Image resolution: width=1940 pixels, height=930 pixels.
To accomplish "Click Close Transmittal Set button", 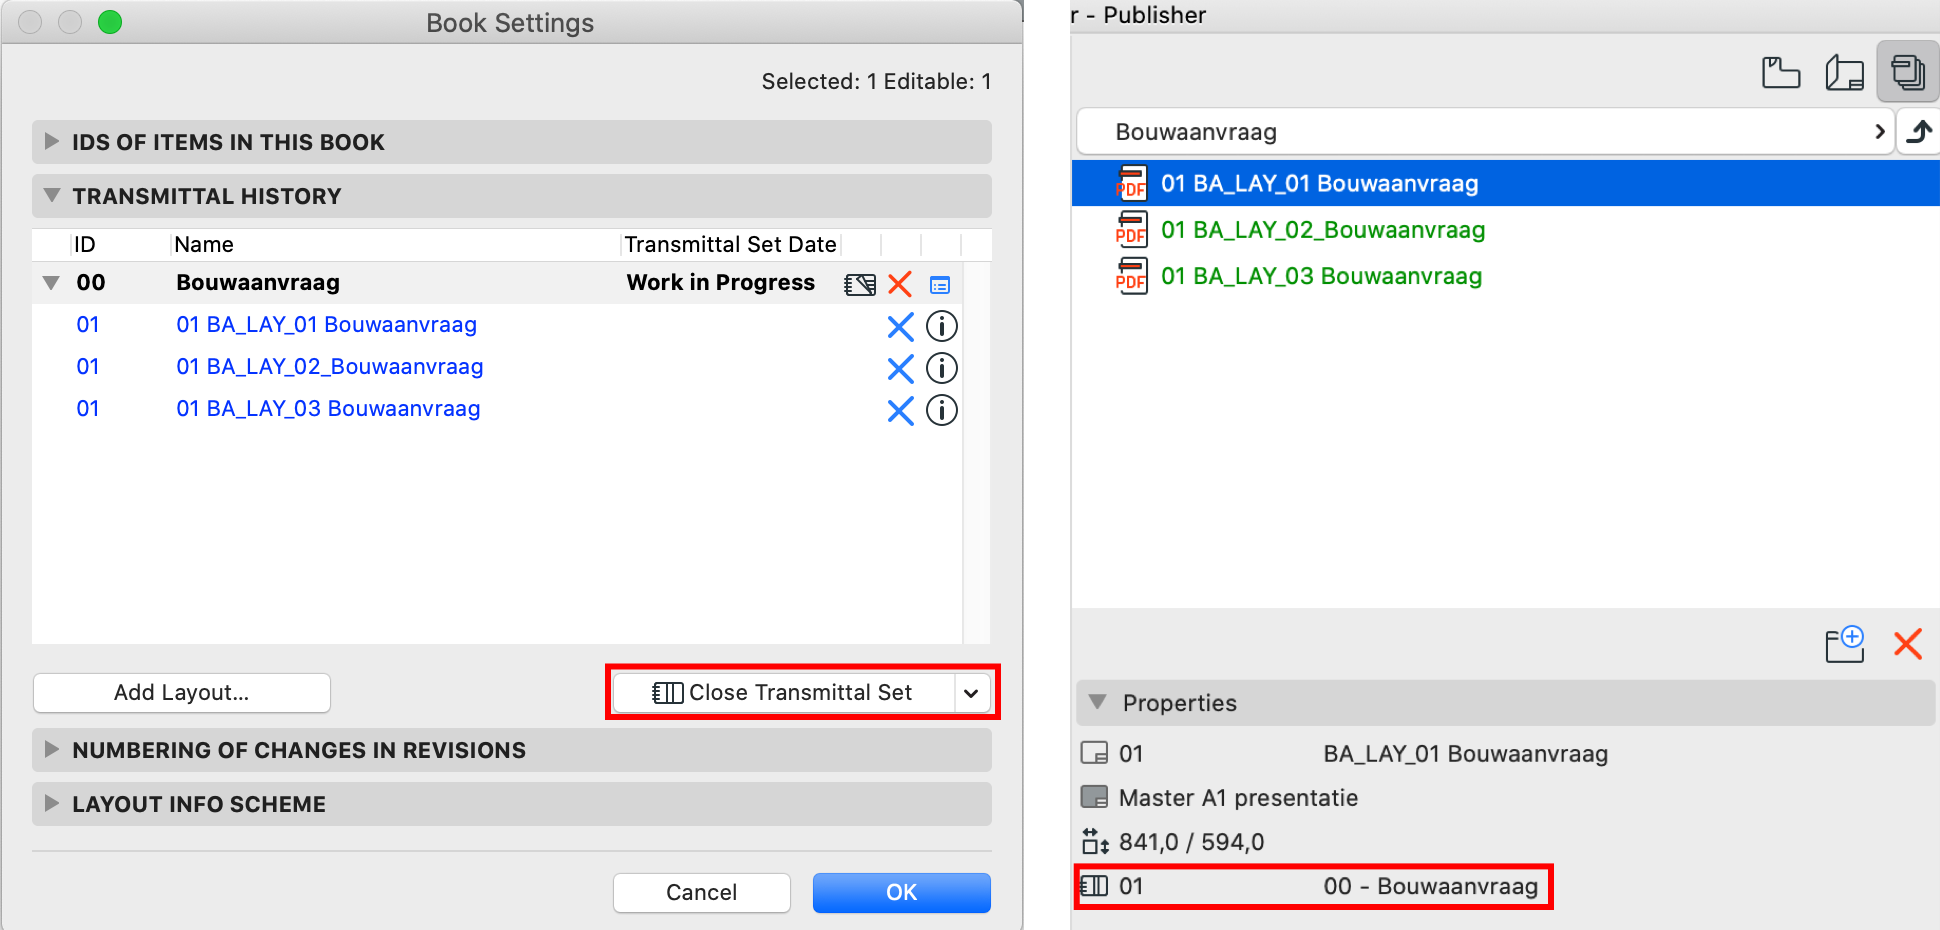I will click(782, 693).
